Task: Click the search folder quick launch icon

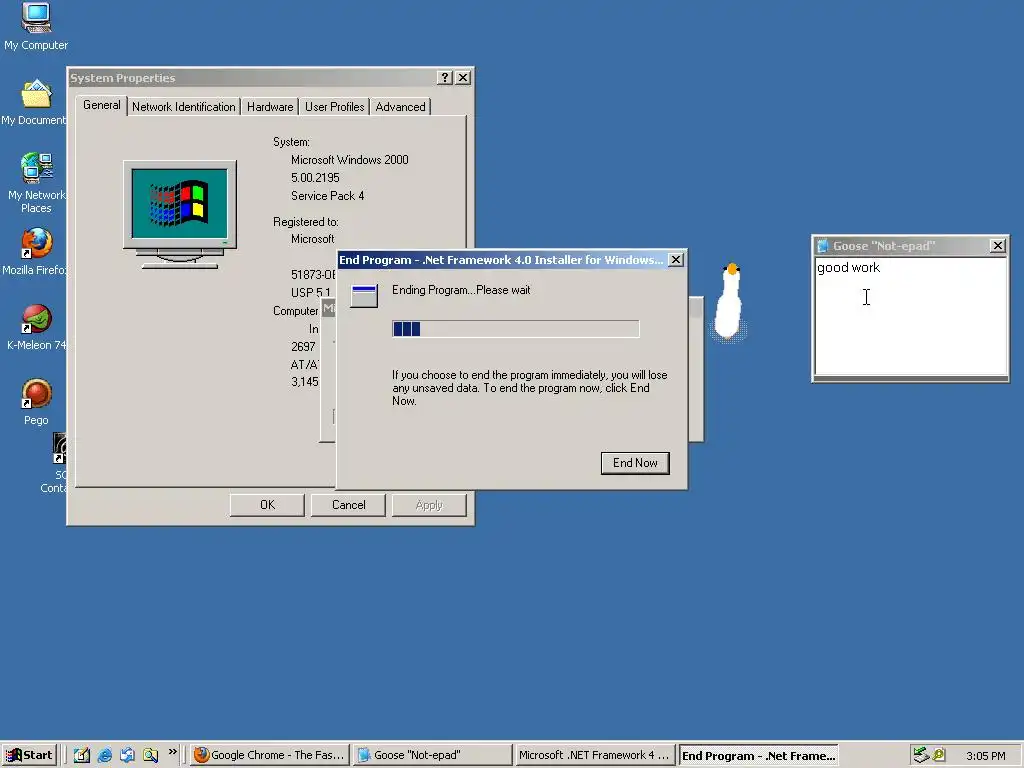Action: coord(151,755)
